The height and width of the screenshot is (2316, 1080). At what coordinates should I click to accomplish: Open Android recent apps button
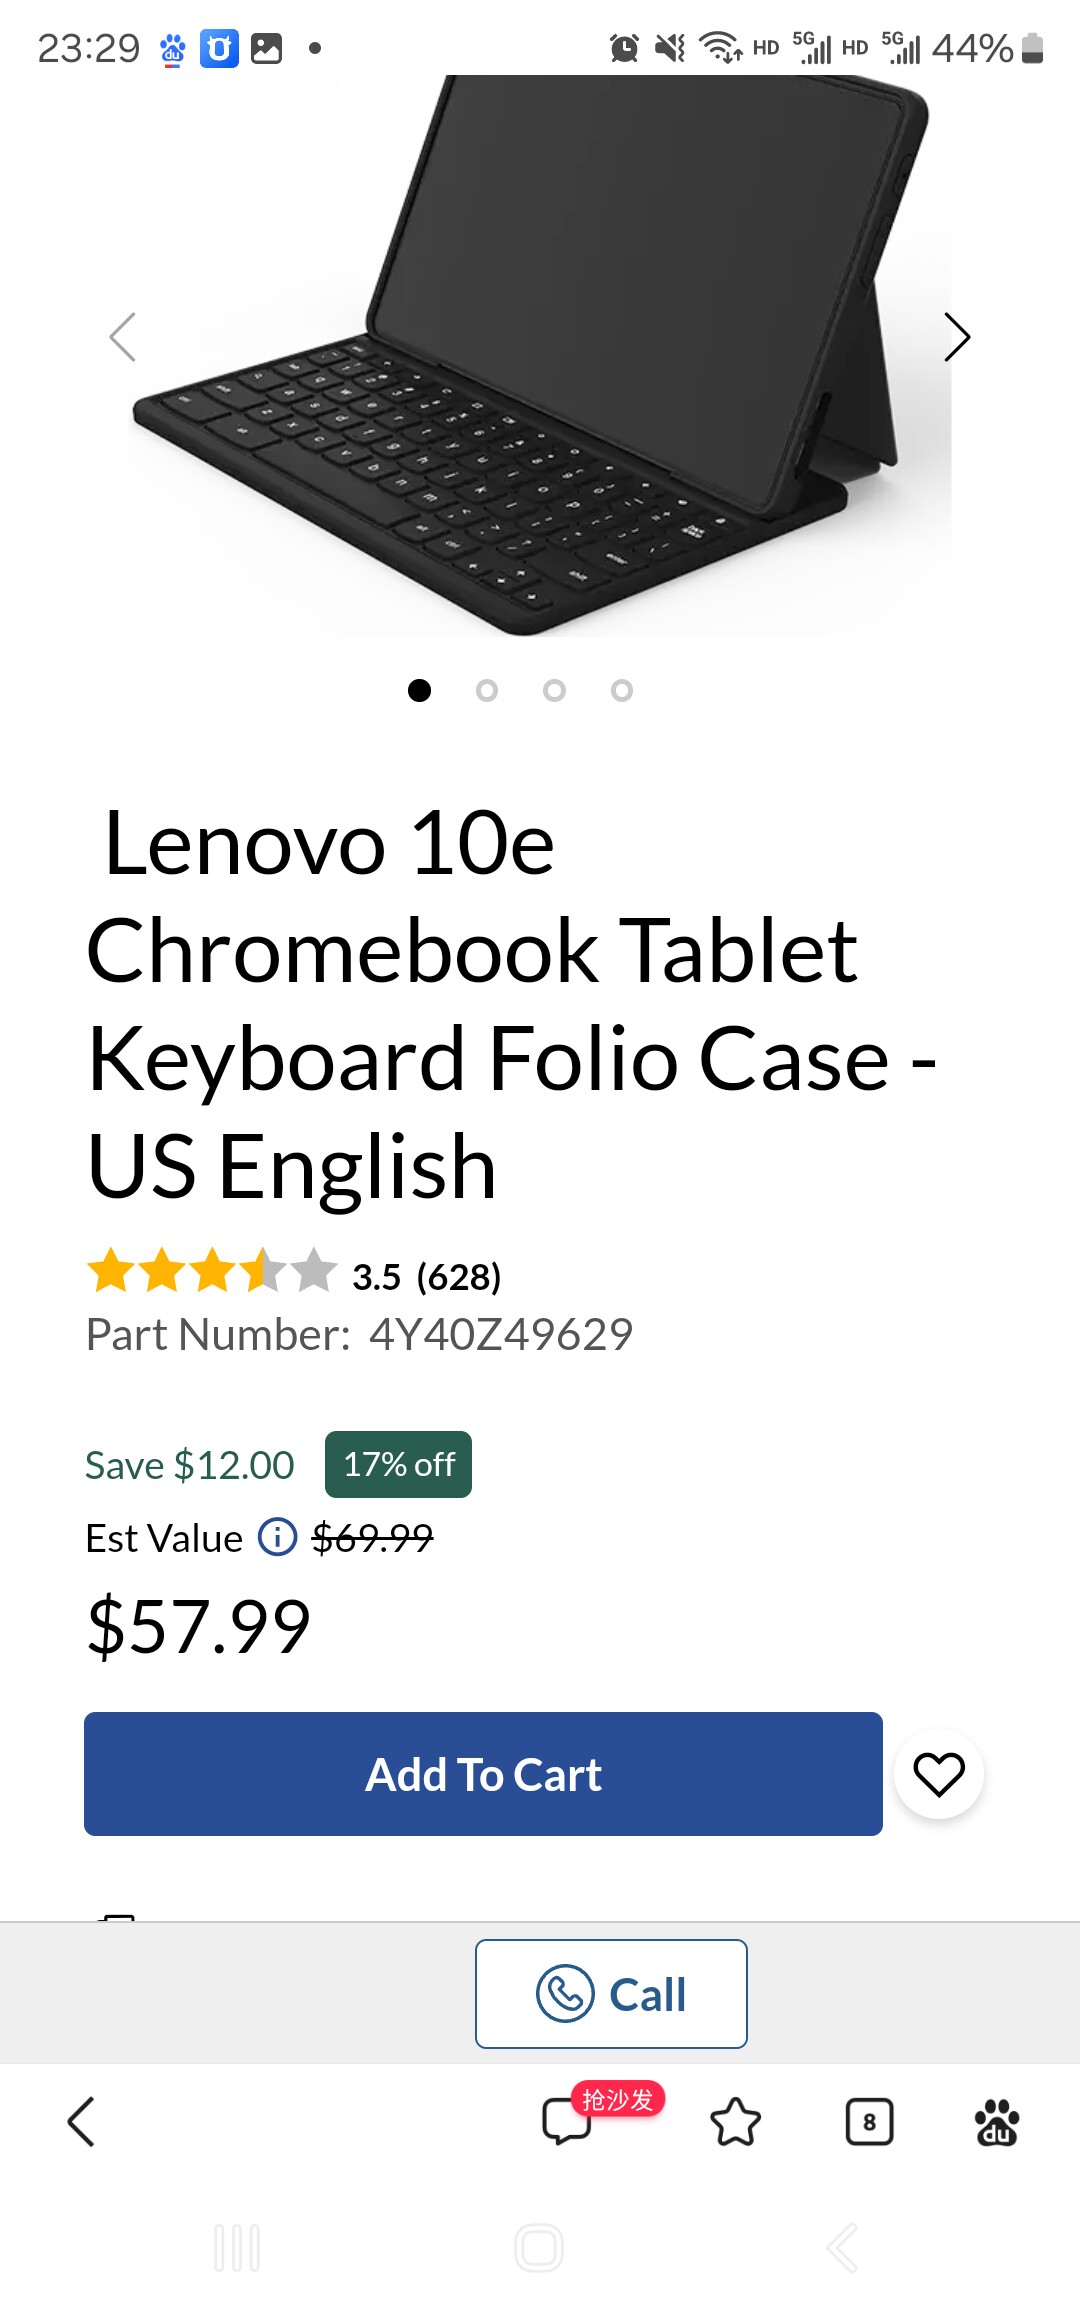(x=238, y=2248)
